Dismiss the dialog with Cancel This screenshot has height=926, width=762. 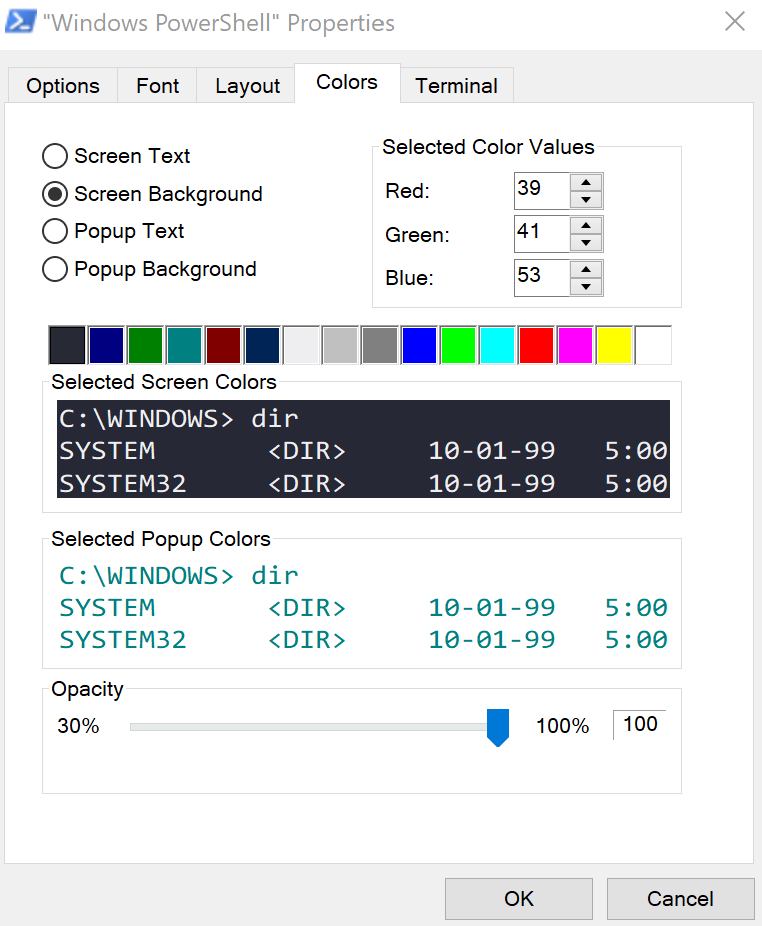[x=680, y=898]
